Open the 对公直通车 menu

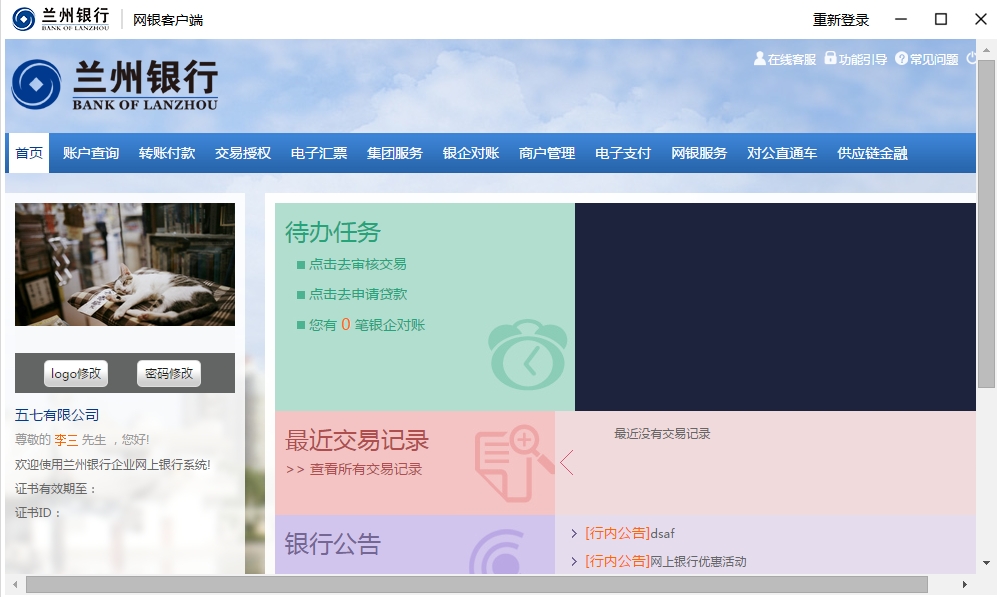tap(782, 153)
